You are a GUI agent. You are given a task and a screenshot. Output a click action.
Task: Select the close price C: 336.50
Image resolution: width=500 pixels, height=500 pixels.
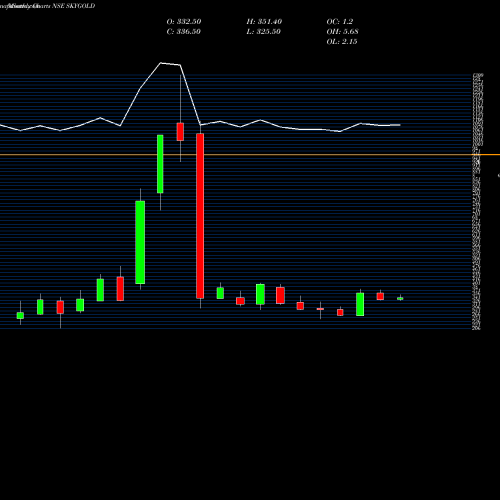pos(184,32)
